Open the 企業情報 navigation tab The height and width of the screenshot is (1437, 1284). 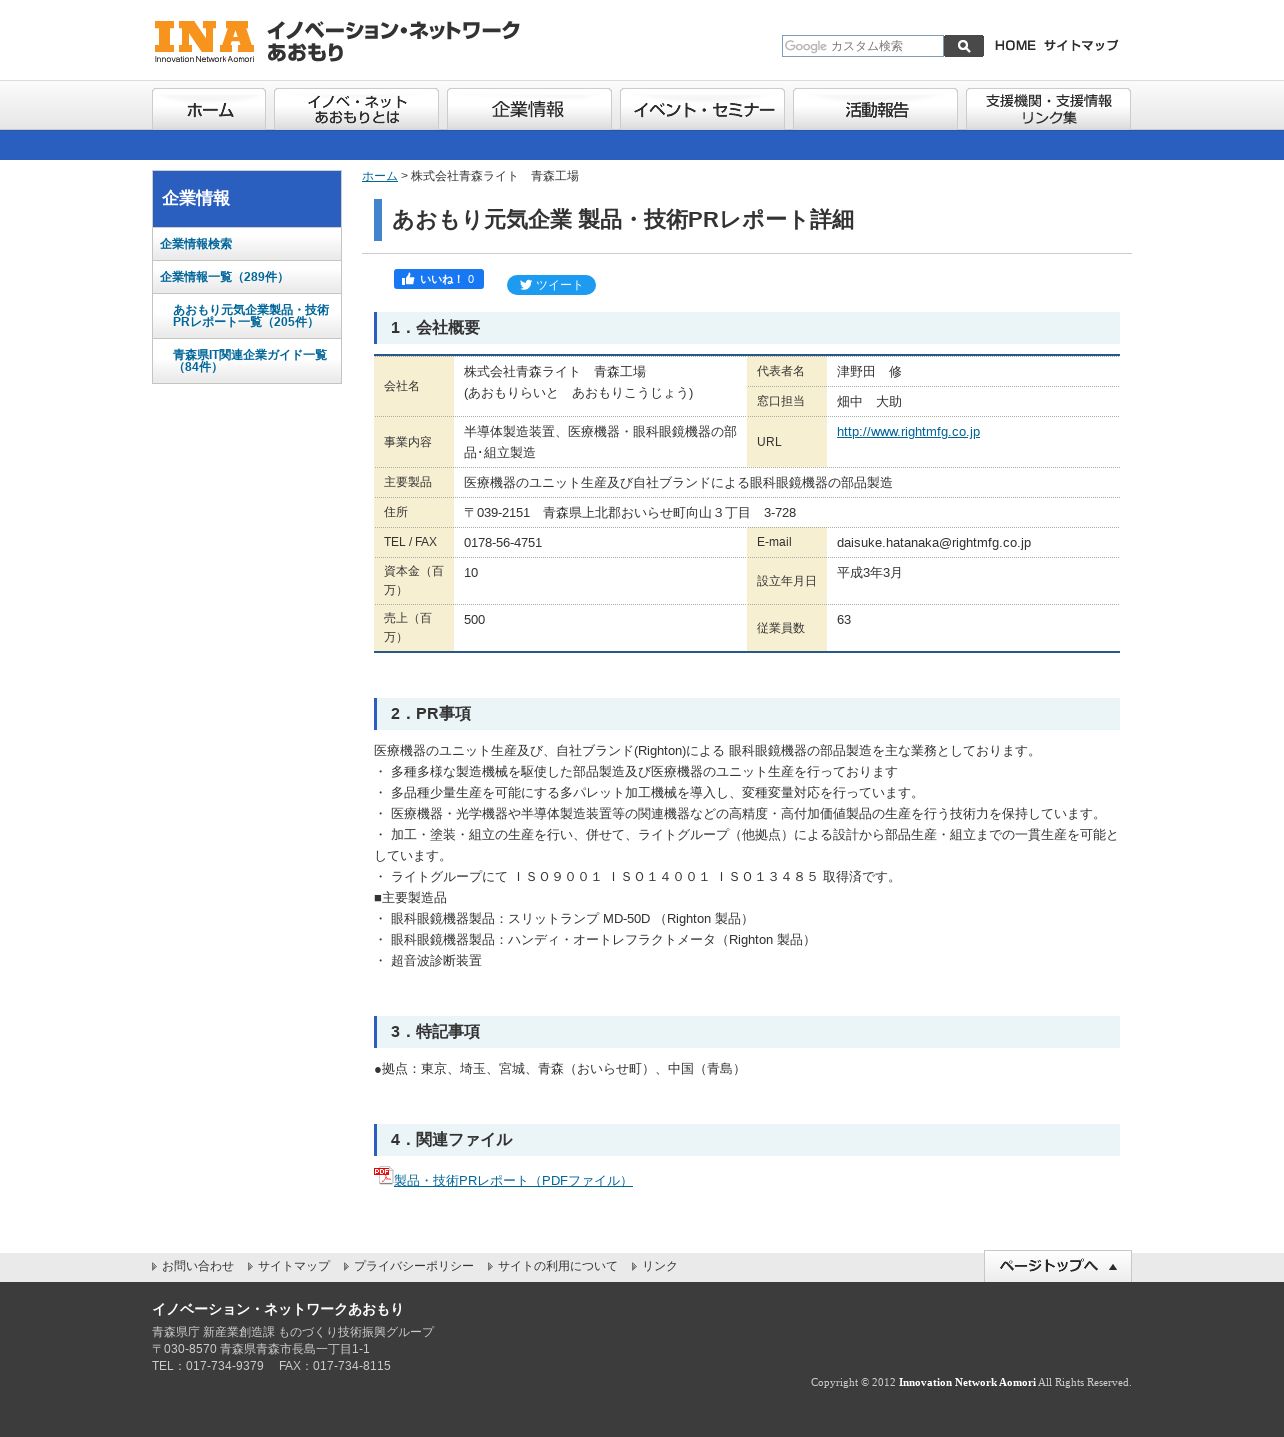[529, 109]
